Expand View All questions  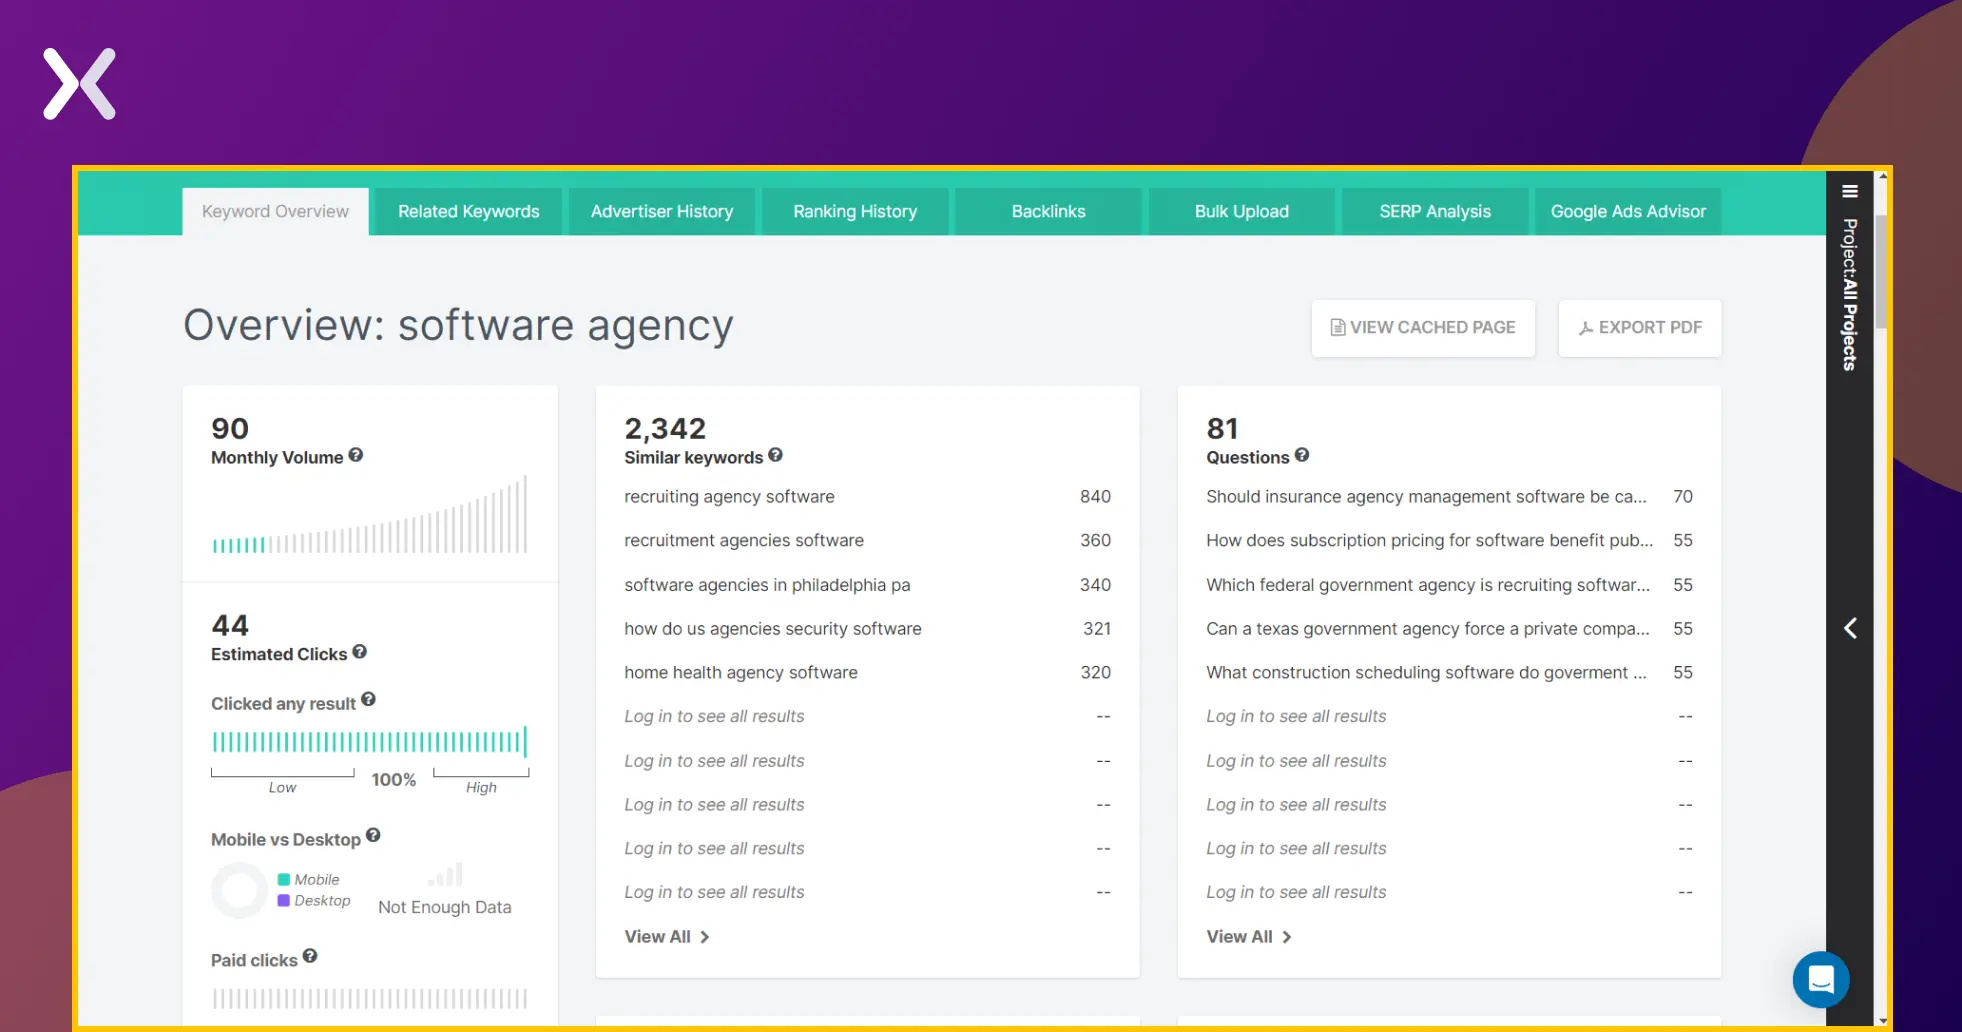pos(1248,937)
